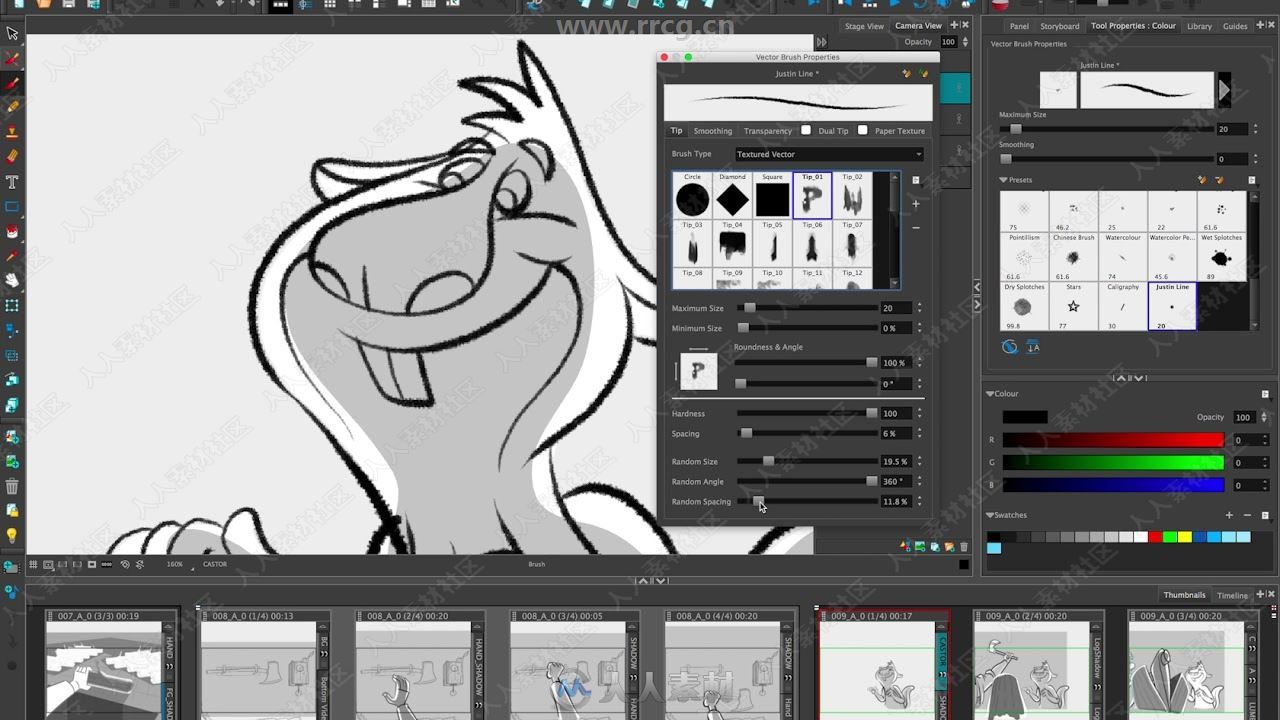This screenshot has height=720, width=1280.
Task: Adjust the Random Size slider
Action: (x=807, y=461)
